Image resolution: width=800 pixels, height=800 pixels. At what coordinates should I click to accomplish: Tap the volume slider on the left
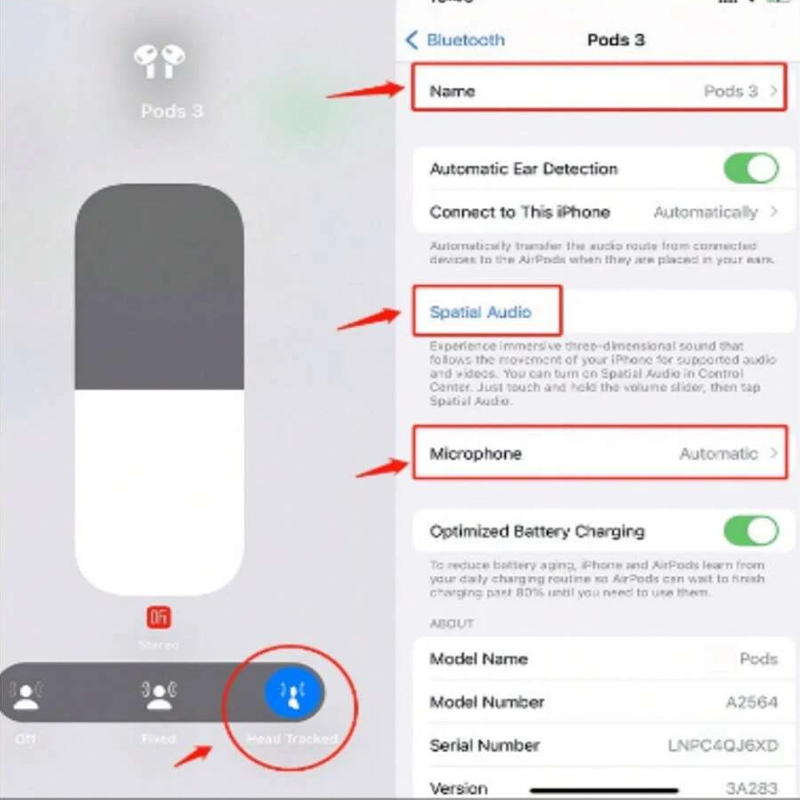click(x=159, y=390)
